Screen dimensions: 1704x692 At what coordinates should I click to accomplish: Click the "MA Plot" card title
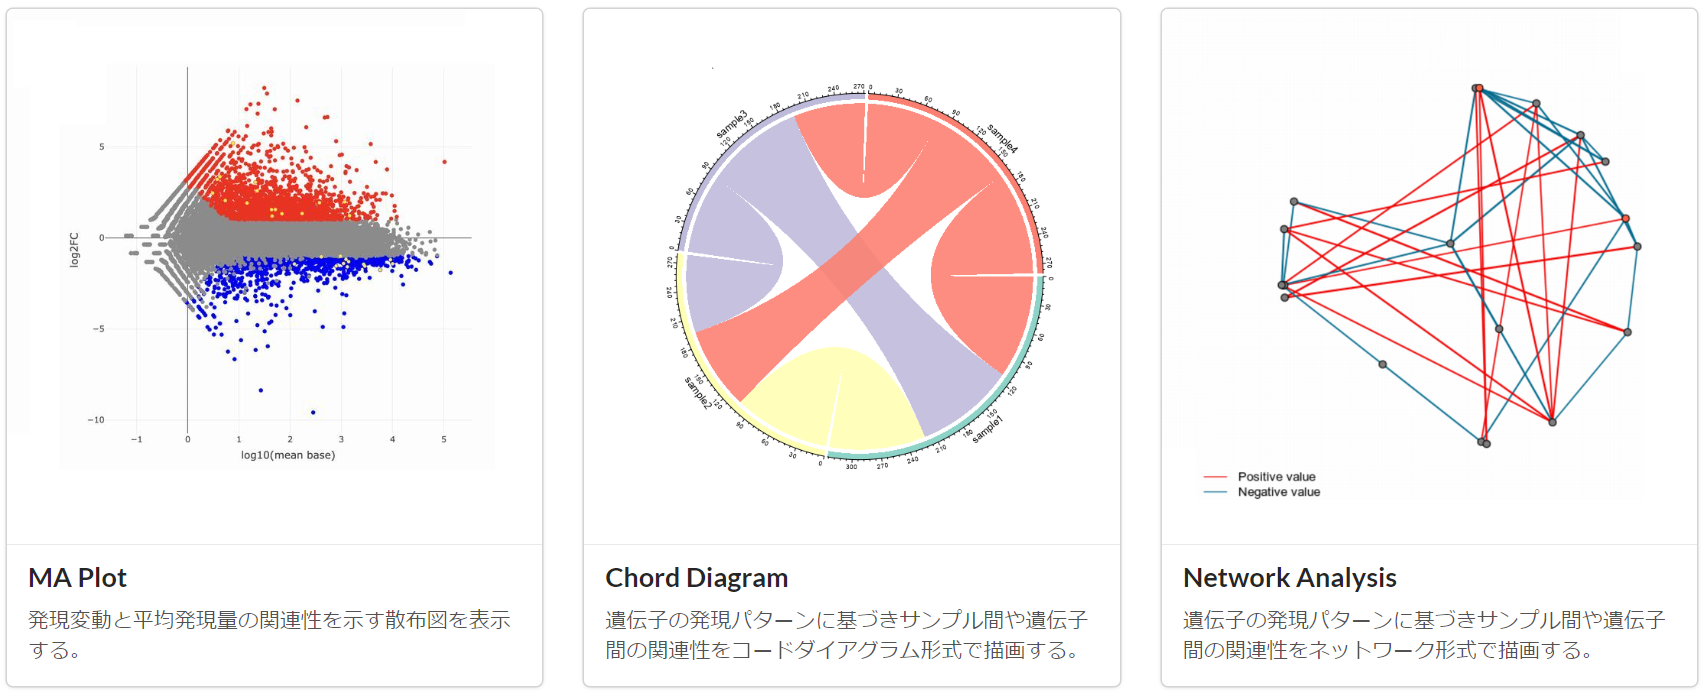point(78,578)
